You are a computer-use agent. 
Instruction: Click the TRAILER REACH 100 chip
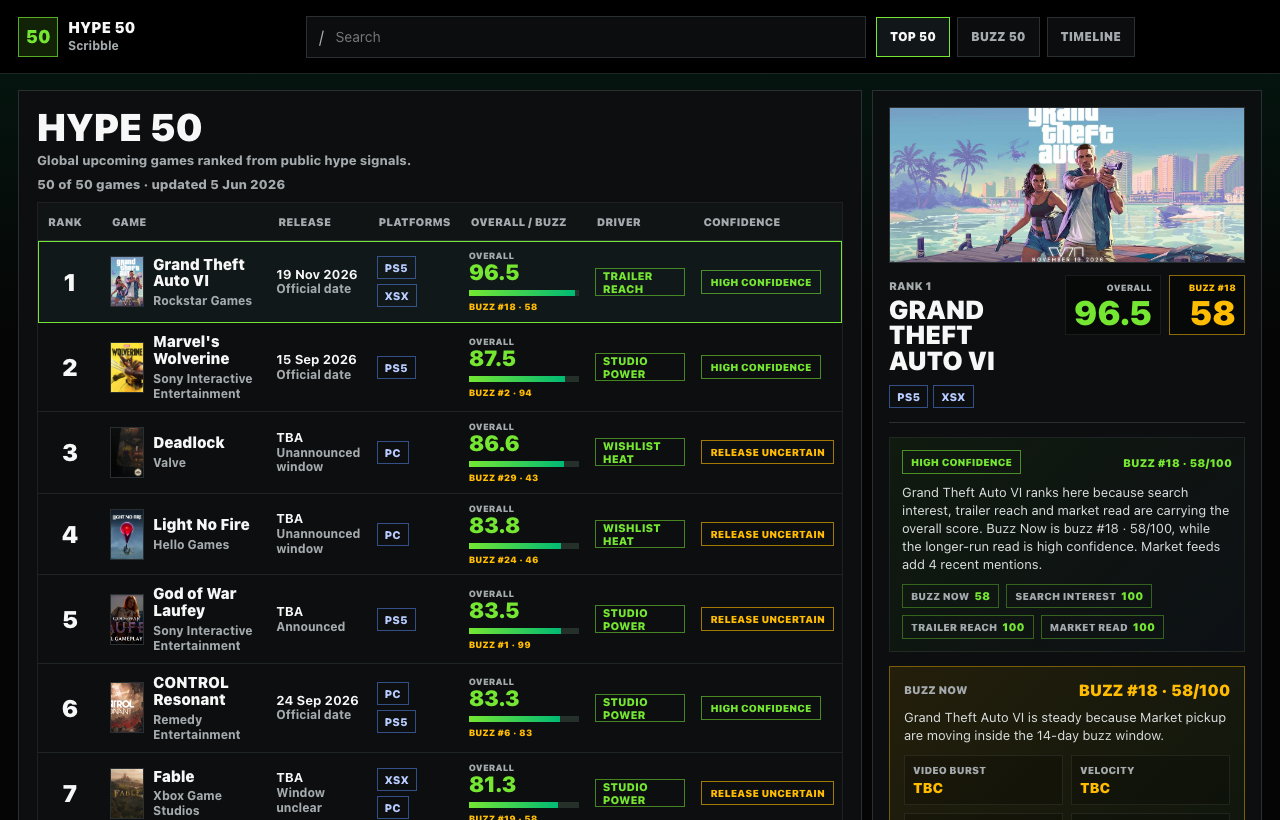[x=968, y=627]
